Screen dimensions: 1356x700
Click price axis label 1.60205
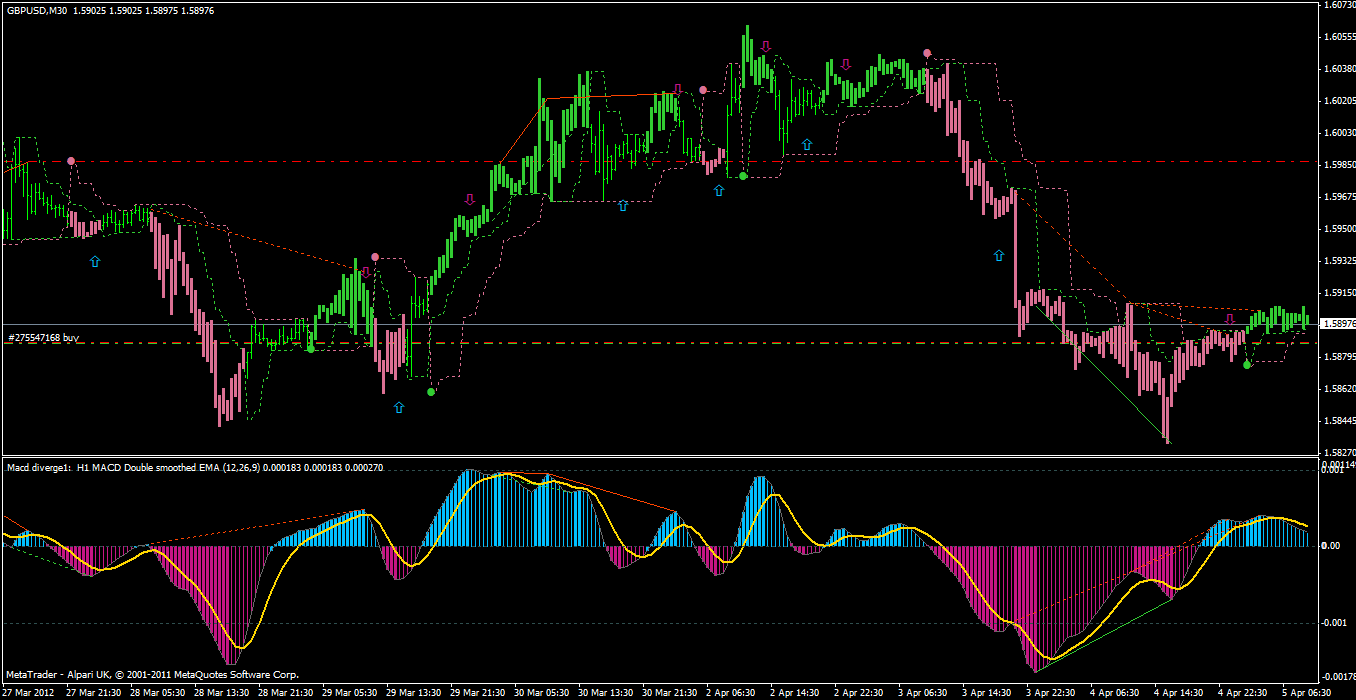click(1339, 101)
